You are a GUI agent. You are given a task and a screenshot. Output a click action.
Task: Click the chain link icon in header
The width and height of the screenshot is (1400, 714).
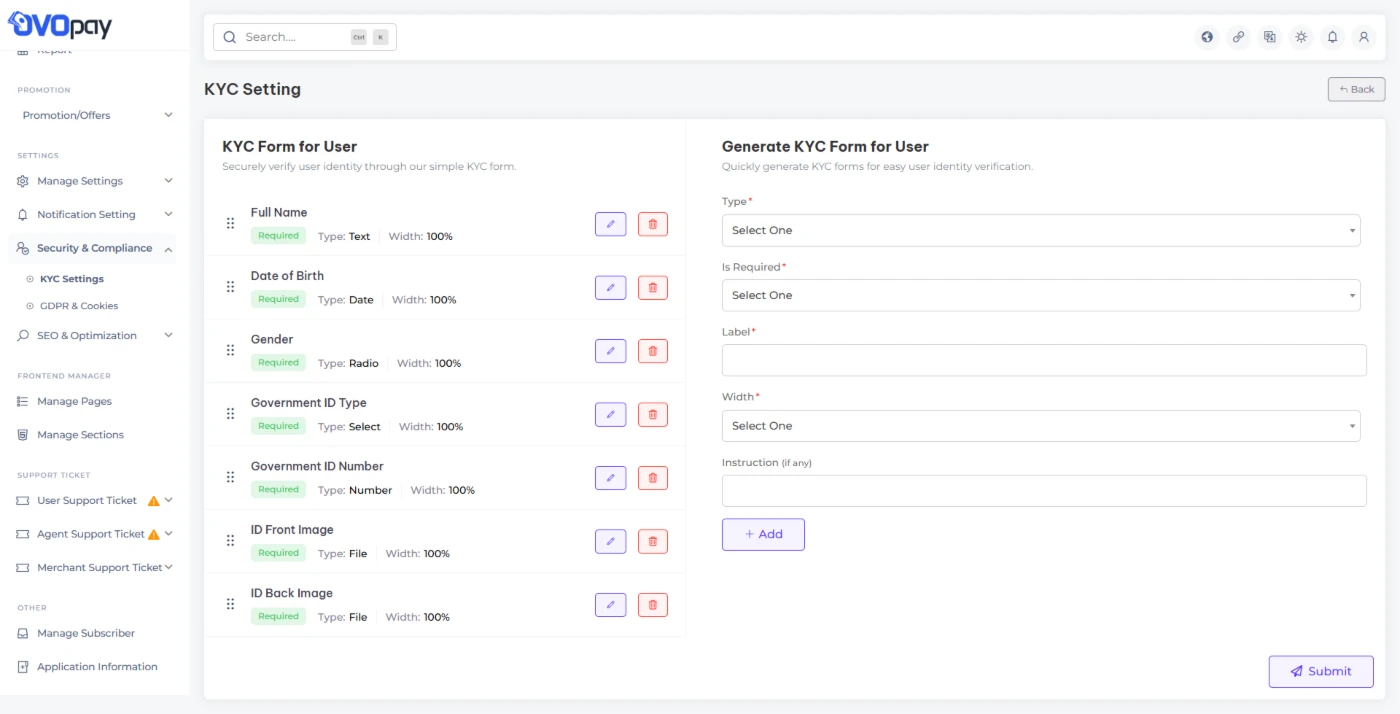tap(1238, 37)
